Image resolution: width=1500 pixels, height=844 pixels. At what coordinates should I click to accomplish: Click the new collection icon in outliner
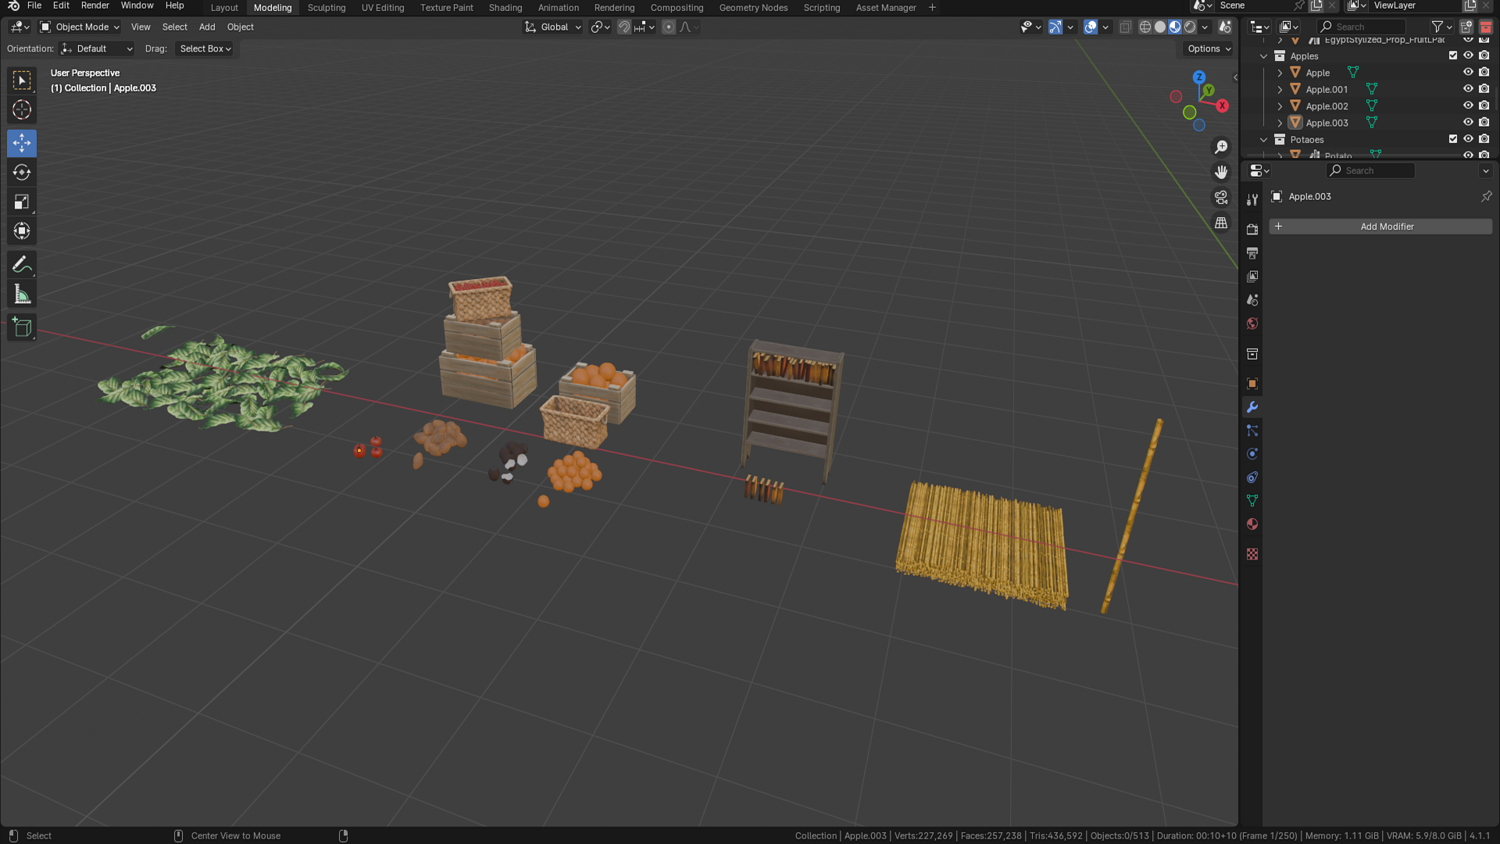[x=1466, y=27]
